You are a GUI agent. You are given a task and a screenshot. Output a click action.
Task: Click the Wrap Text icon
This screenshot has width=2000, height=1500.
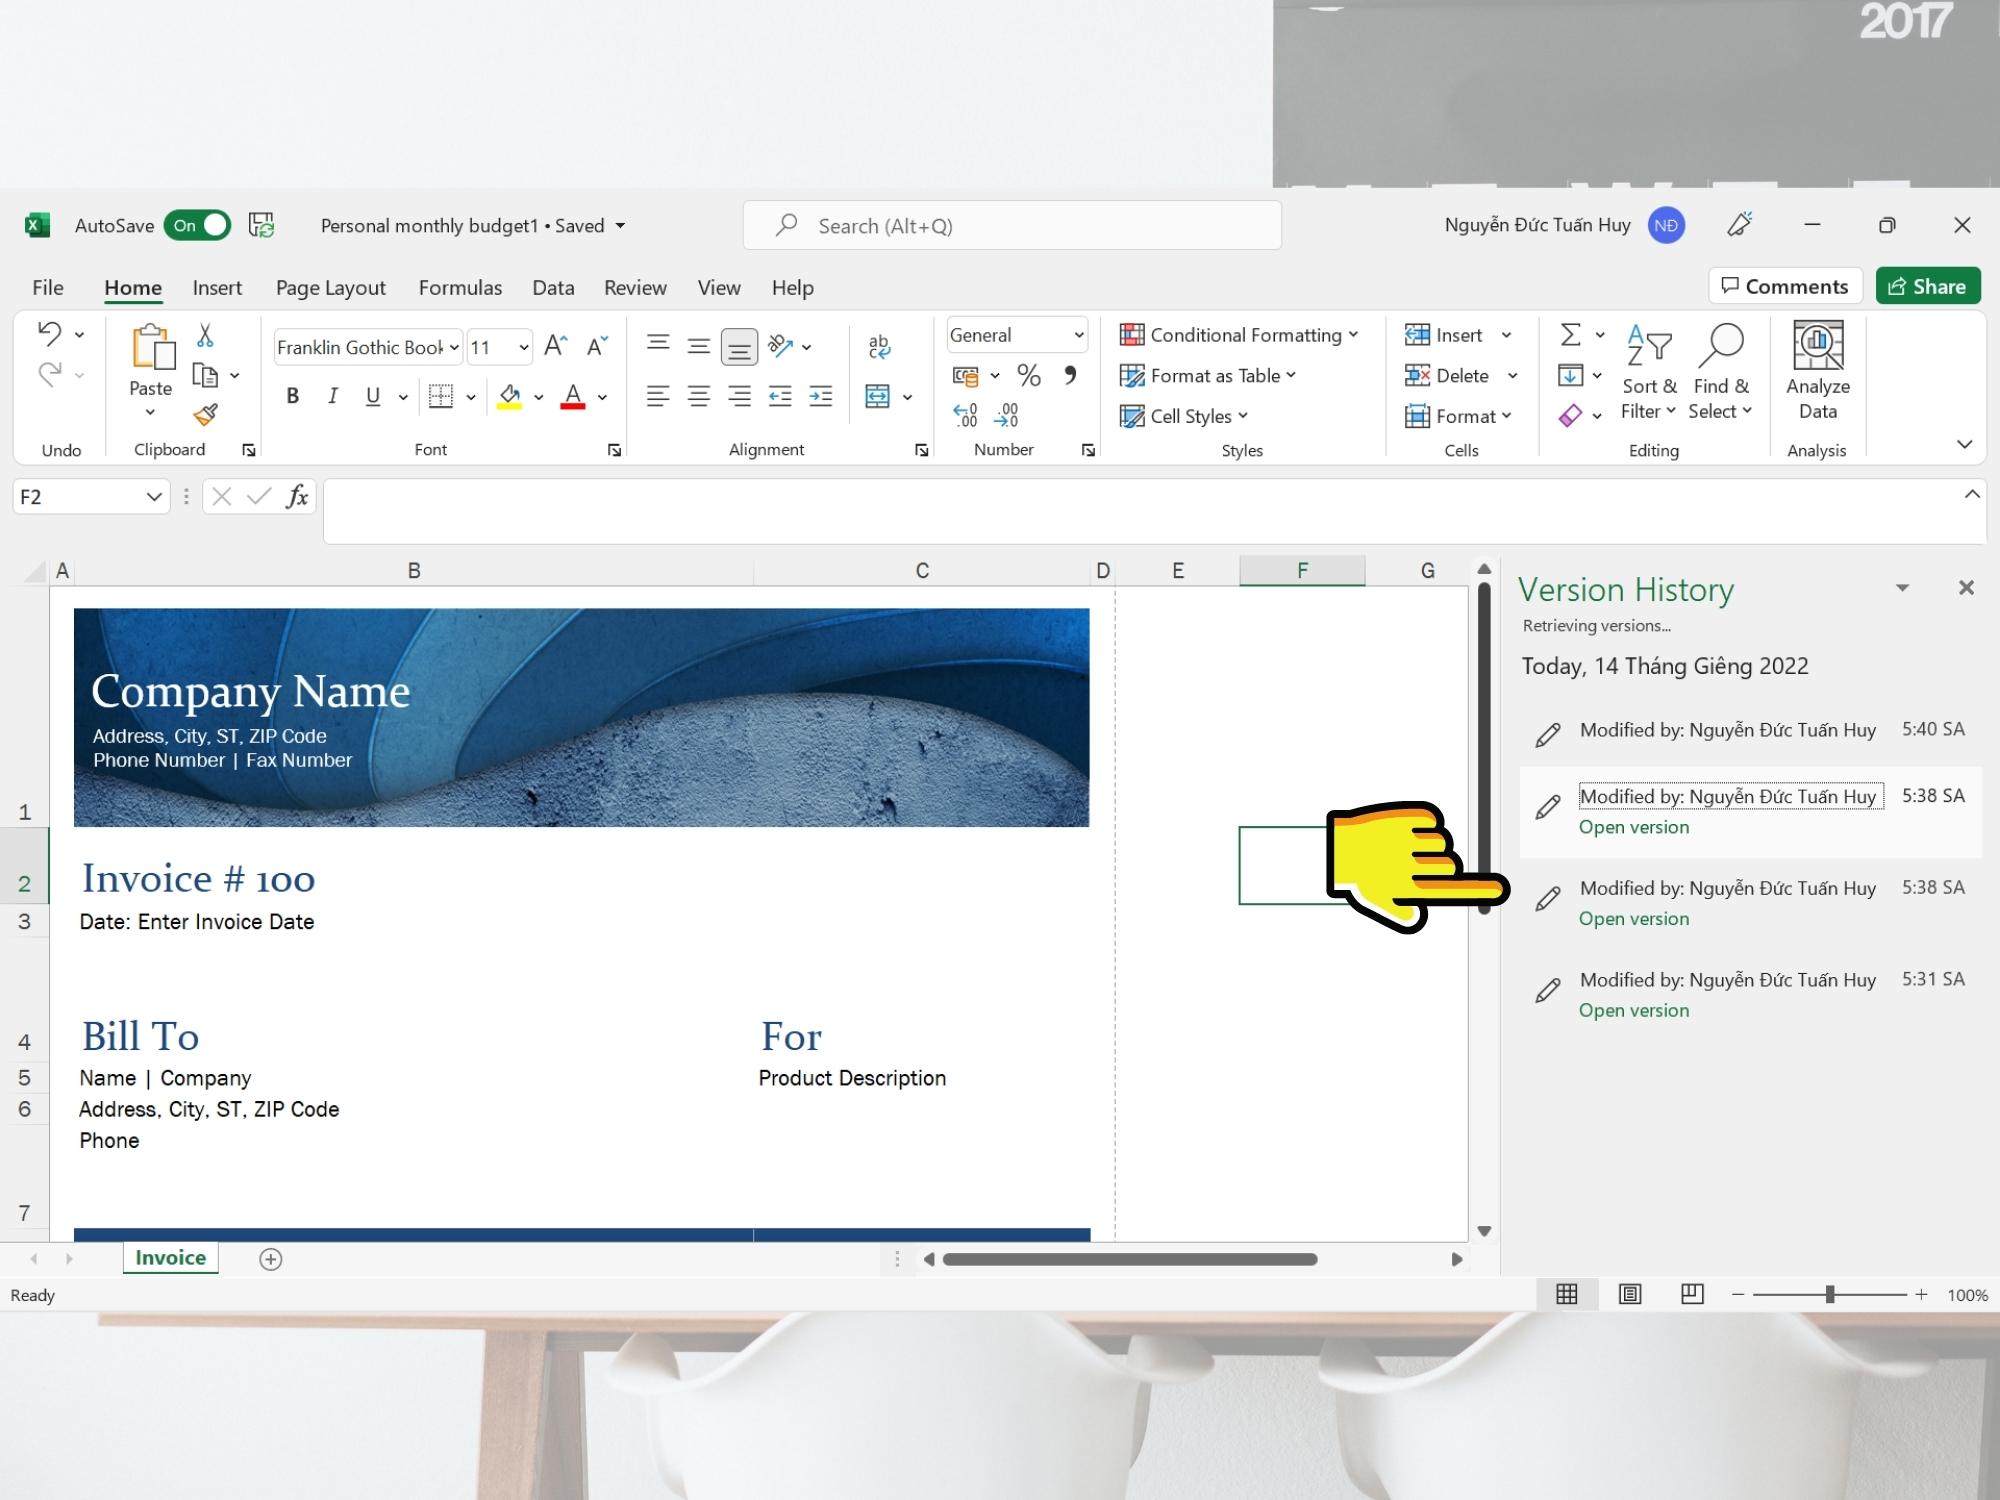[879, 347]
